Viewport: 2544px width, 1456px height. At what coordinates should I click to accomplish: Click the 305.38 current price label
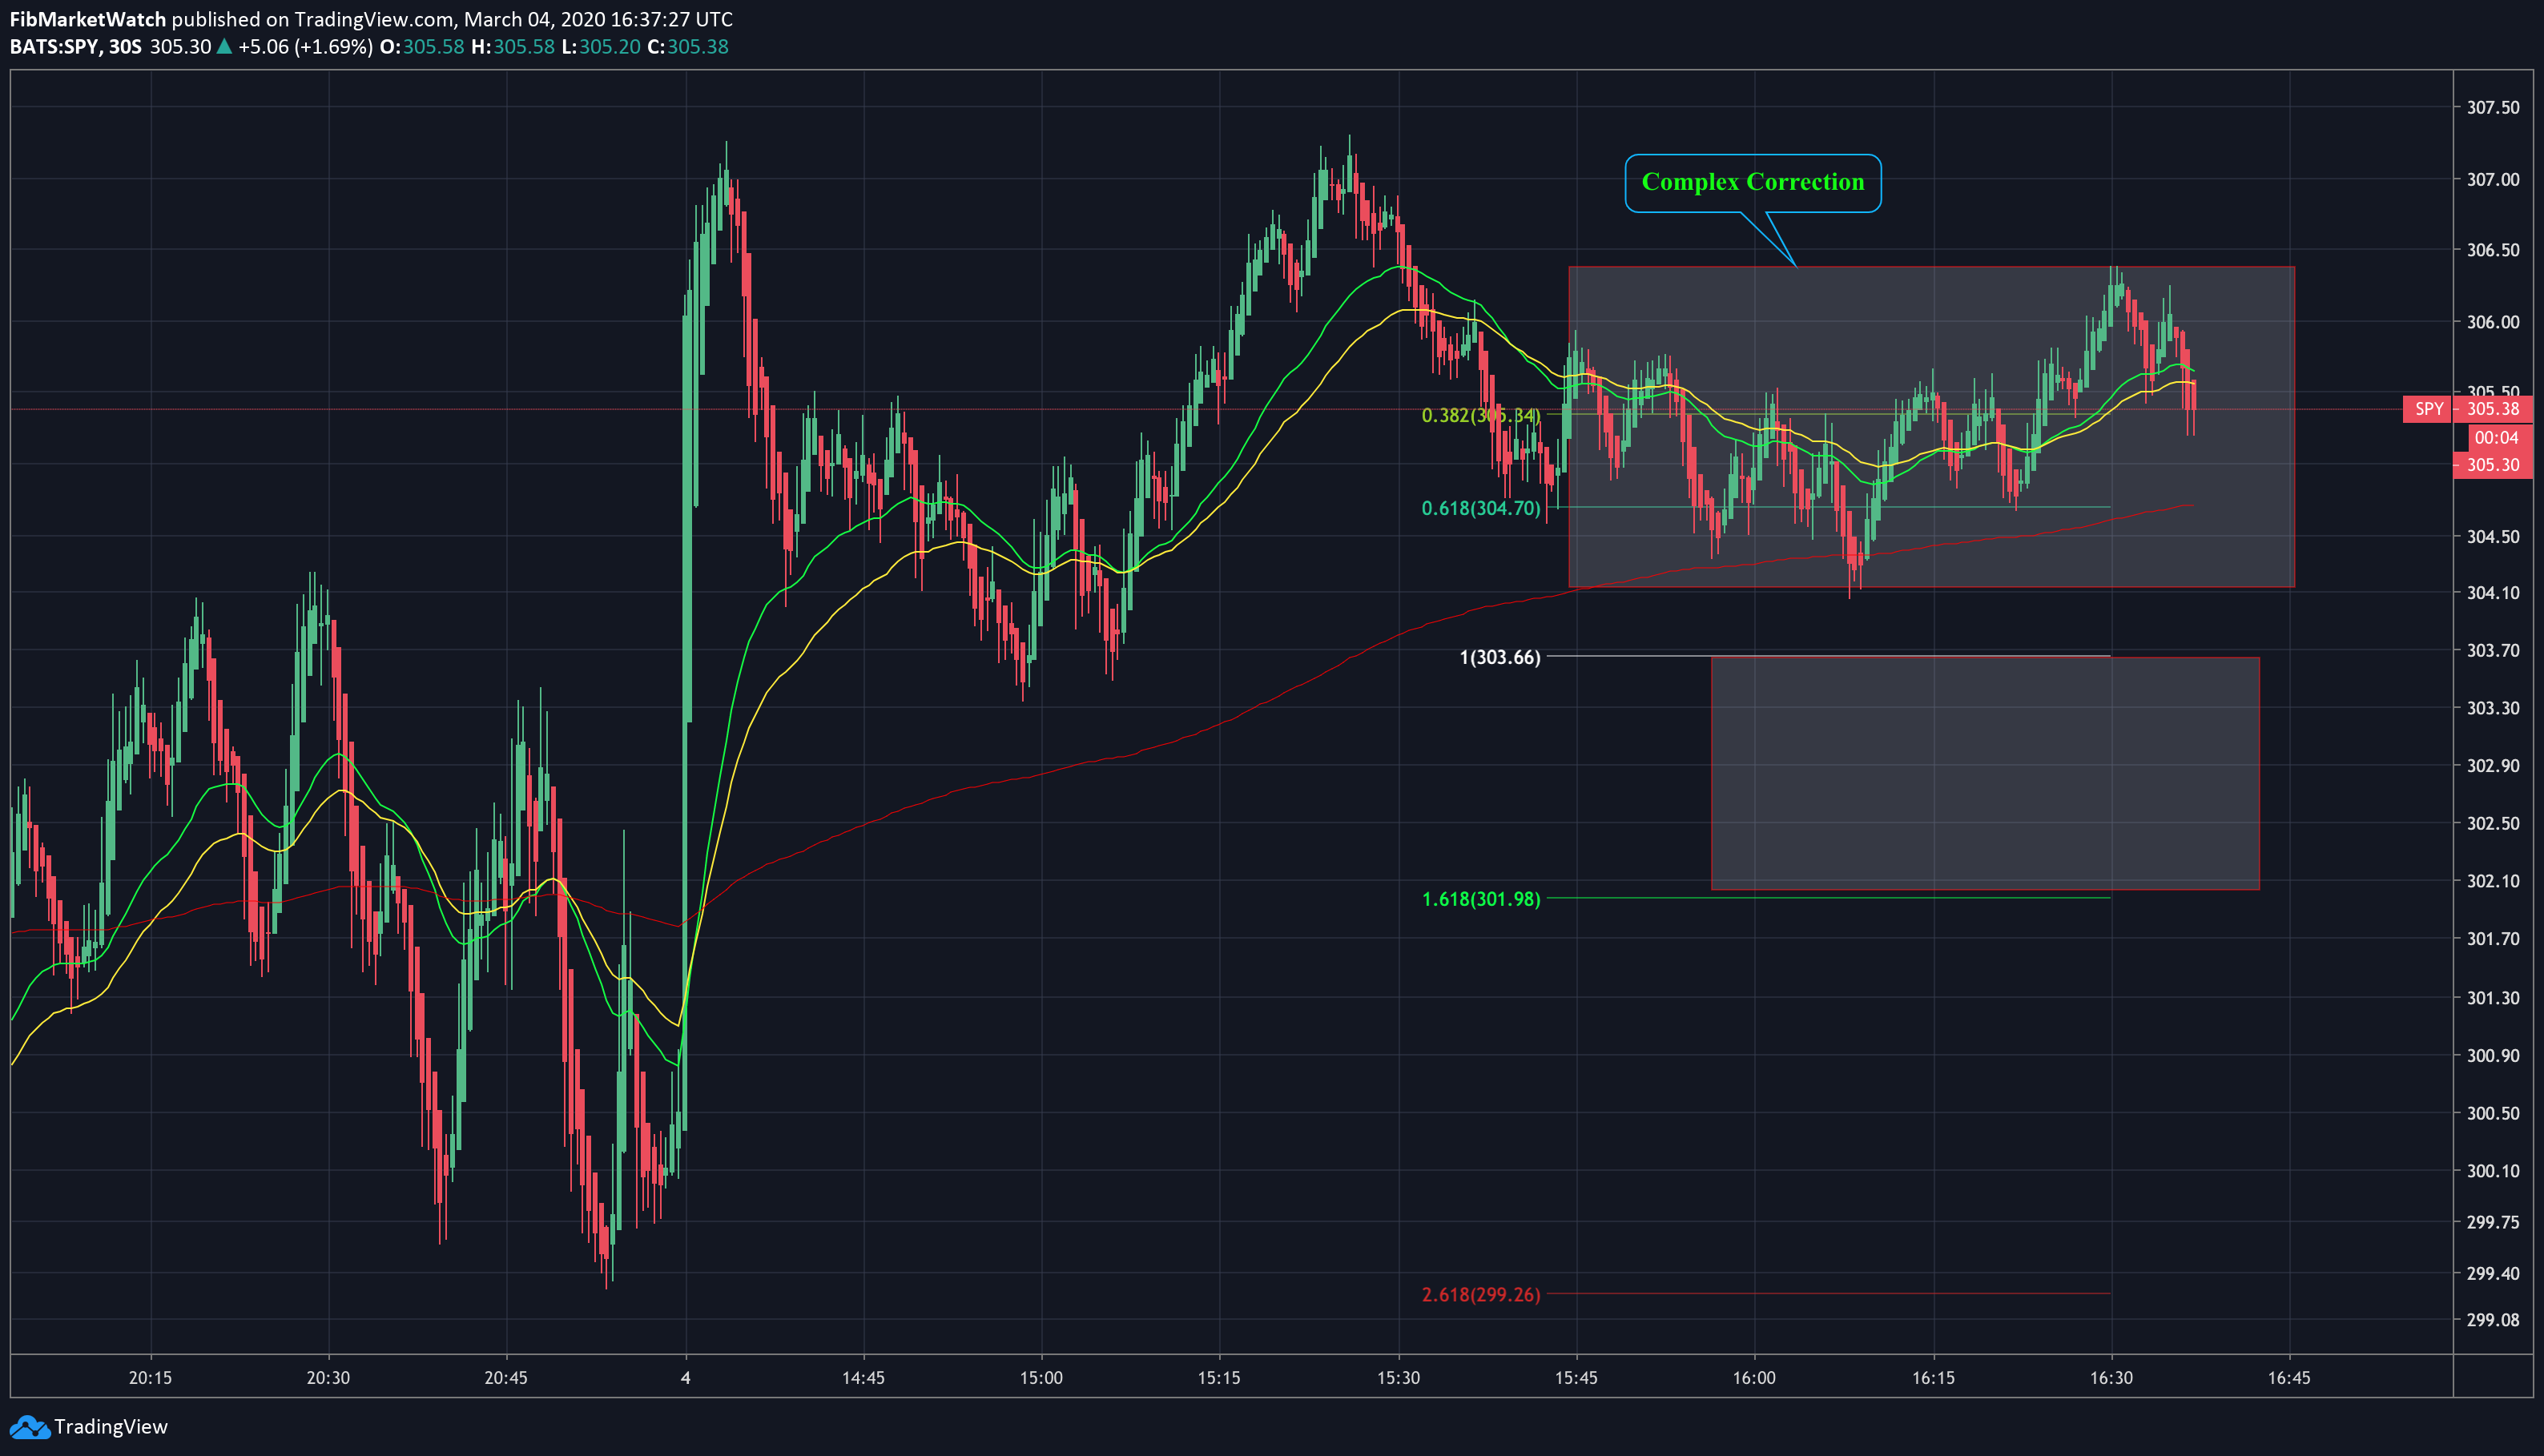coord(2493,409)
